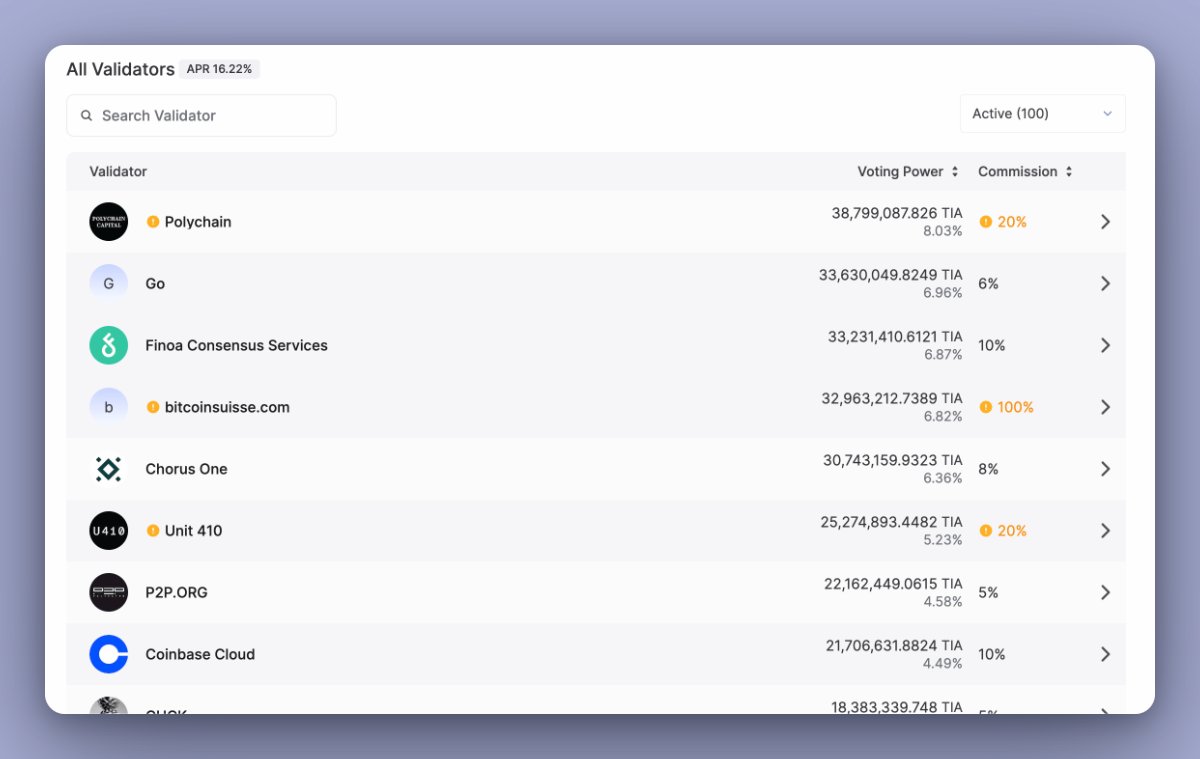
Task: Click warning icon beside bitcoinsuisse.com name
Action: click(153, 407)
